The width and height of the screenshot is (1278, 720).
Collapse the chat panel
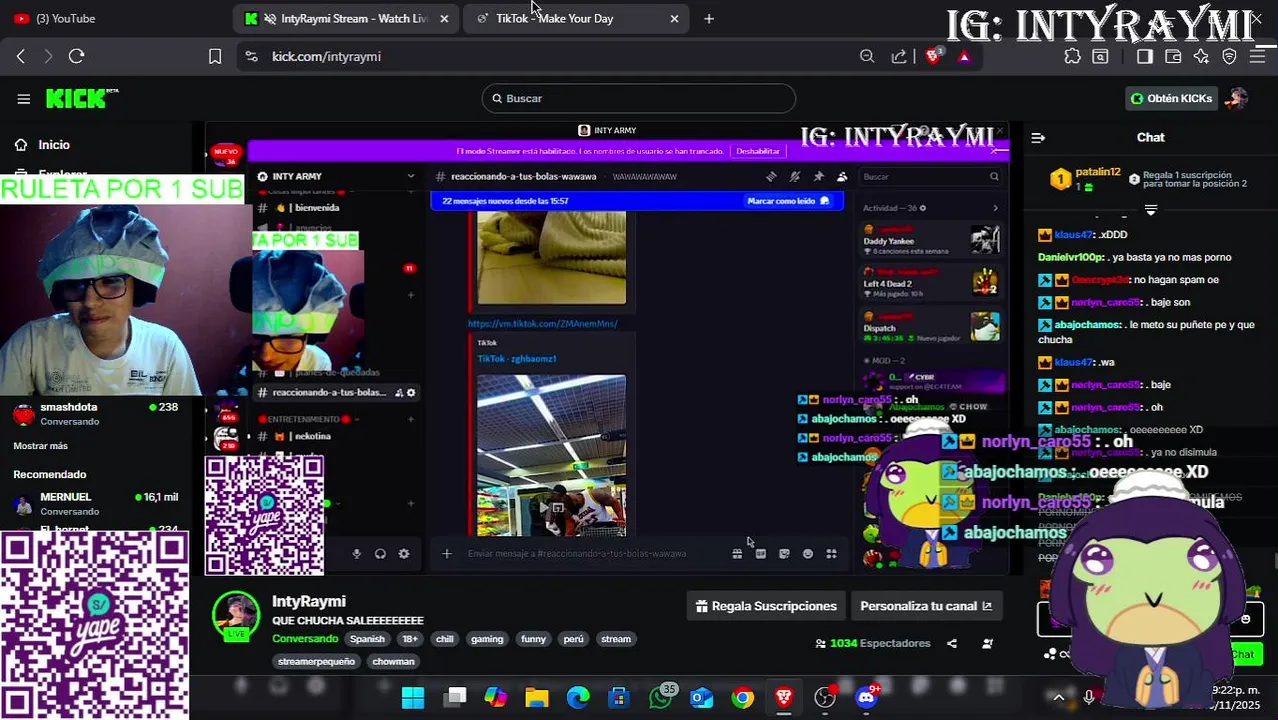(x=1038, y=137)
